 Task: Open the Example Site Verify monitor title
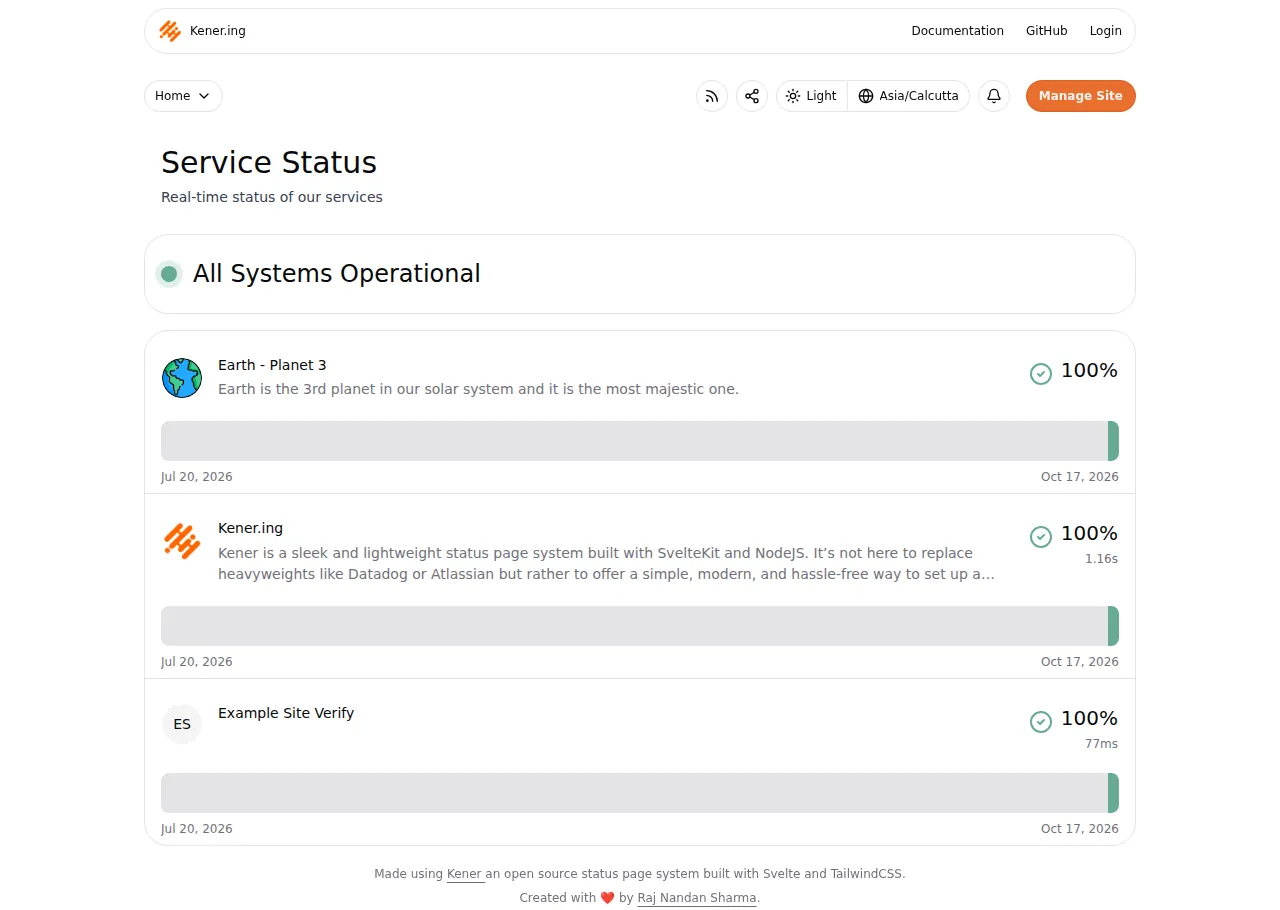click(x=286, y=713)
